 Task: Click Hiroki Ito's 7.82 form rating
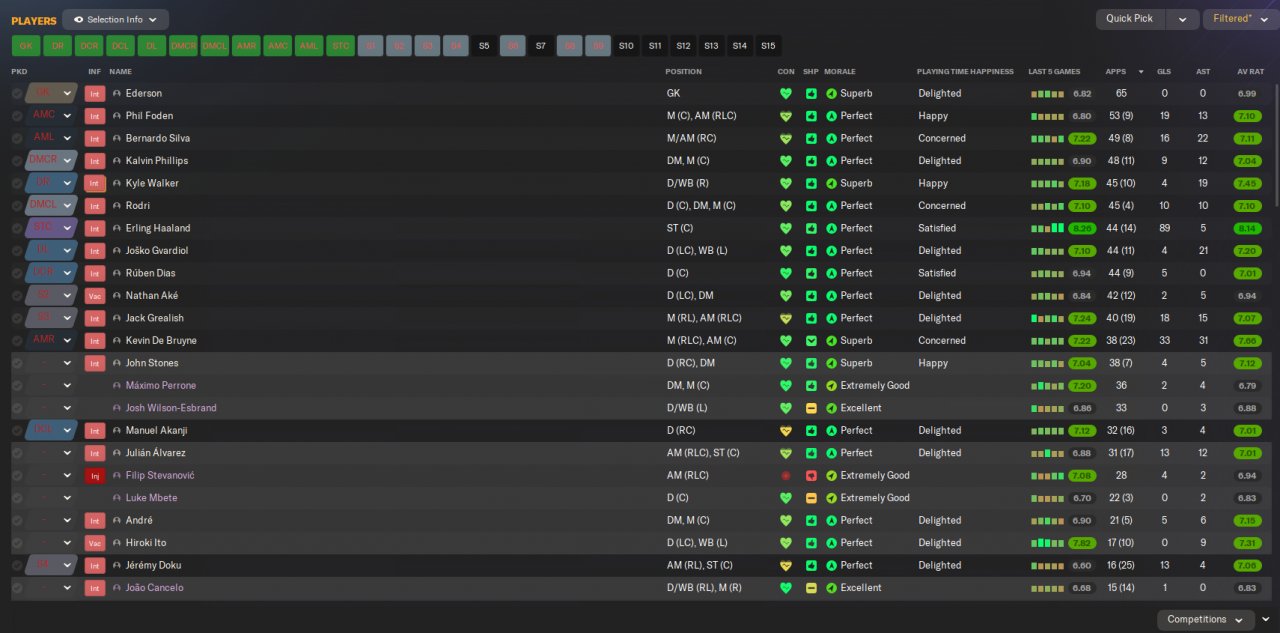1082,543
